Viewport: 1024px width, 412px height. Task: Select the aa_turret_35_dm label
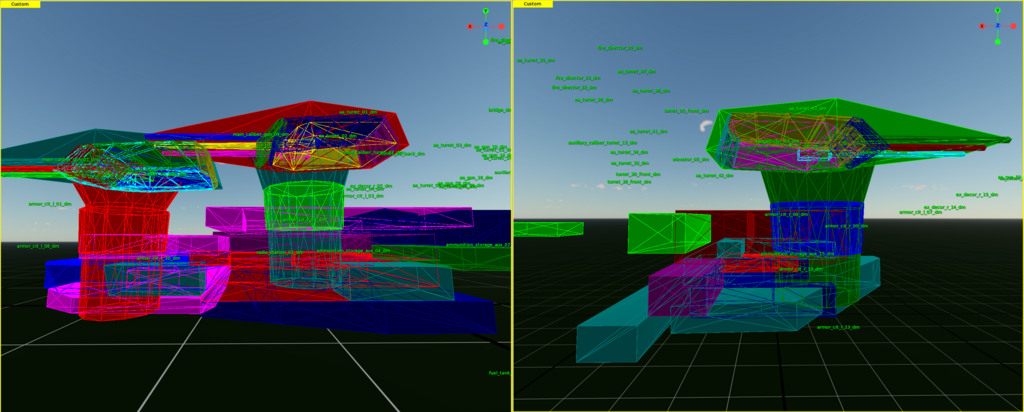534,60
